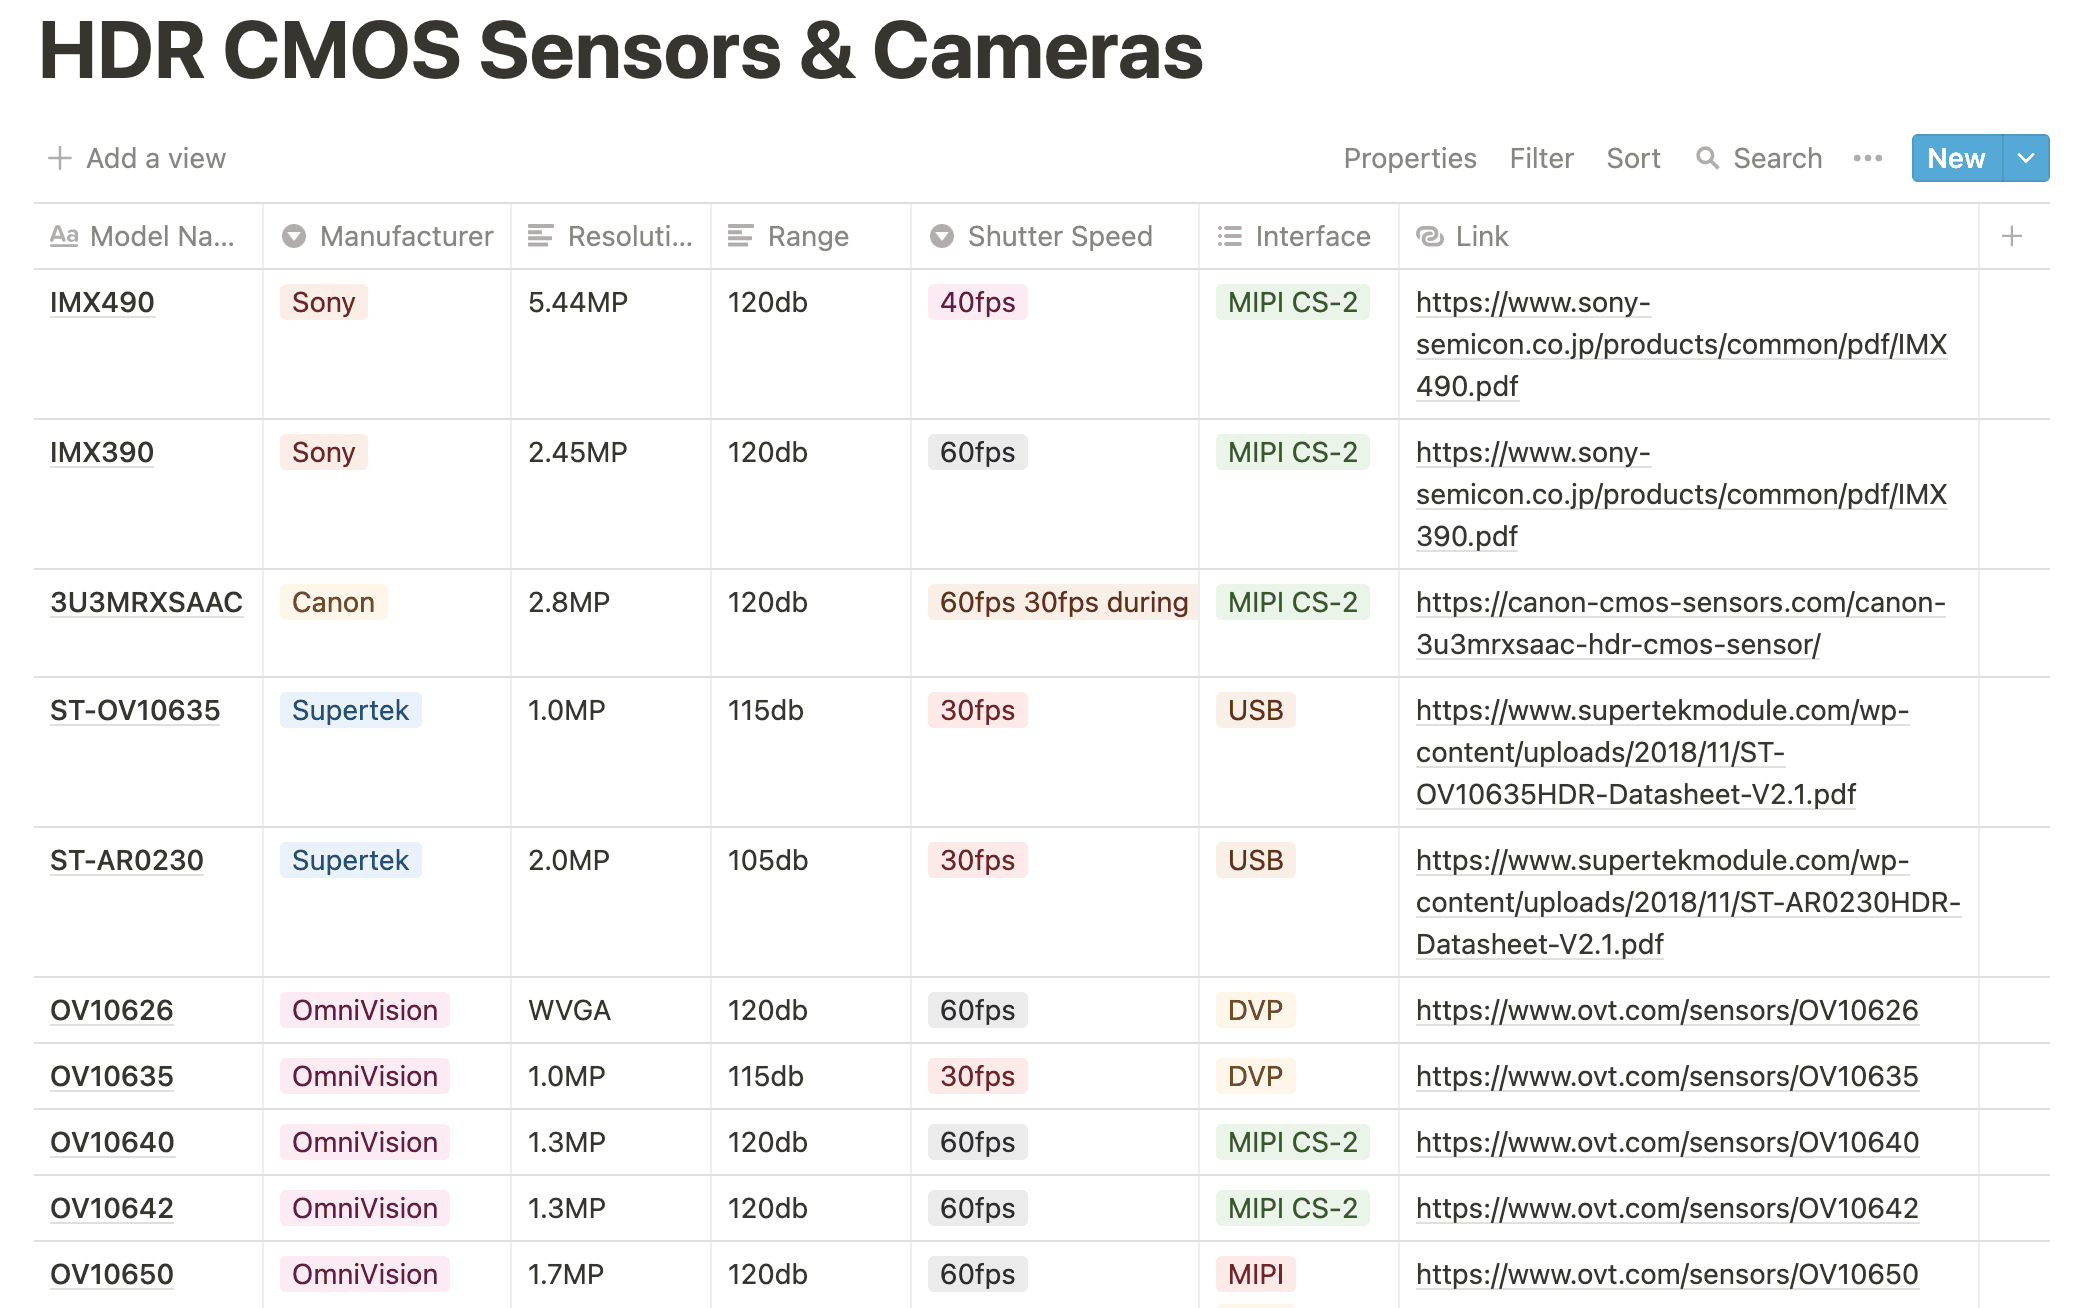The height and width of the screenshot is (1308, 2082).
Task: Open the ST-AR0230 model page
Action: [x=127, y=860]
